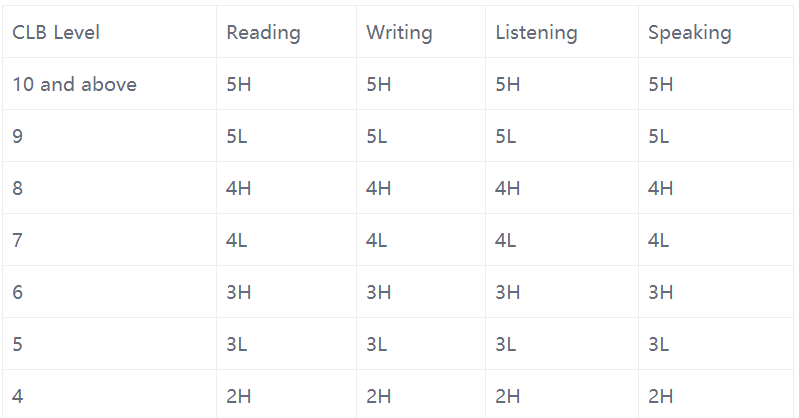Click the CLB level 7 cell
Viewport: 799px width, 418px height.
18,241
